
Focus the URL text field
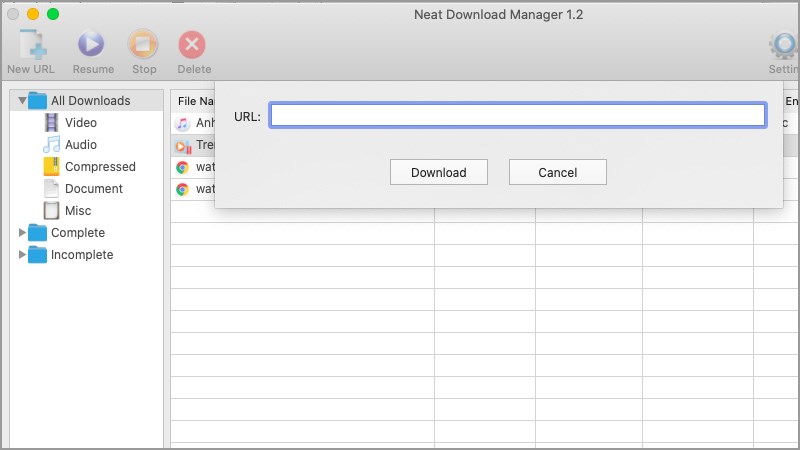coord(517,116)
